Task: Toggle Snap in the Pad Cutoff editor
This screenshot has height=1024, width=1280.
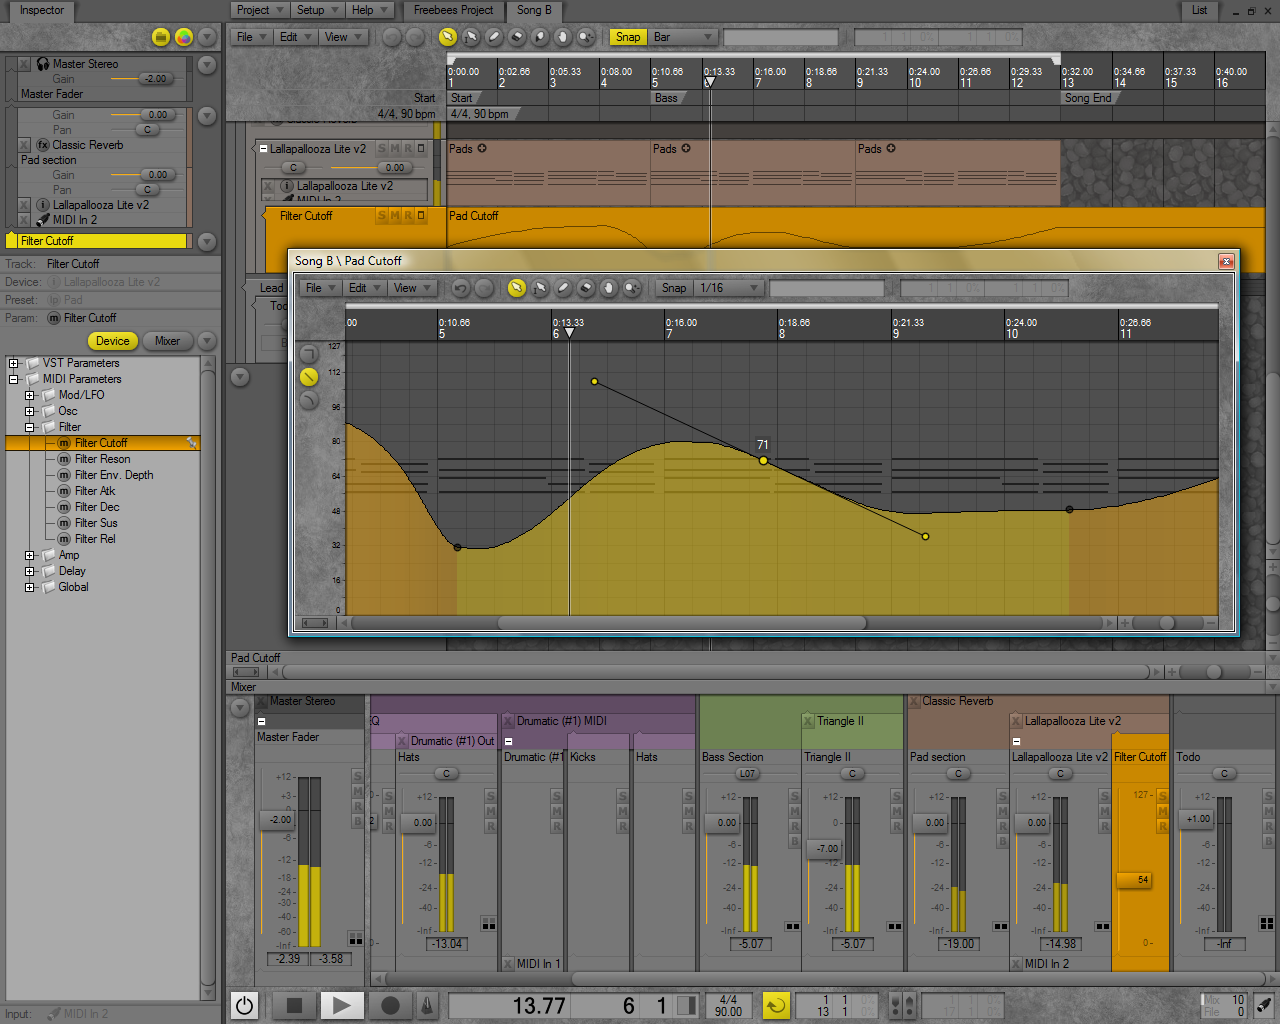Action: coord(674,288)
